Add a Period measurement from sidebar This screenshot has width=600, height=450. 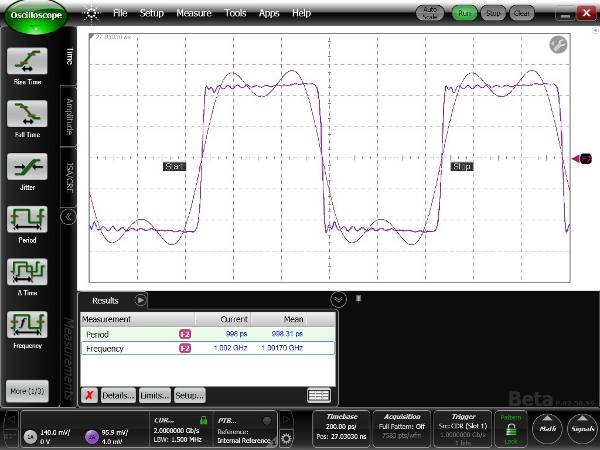tap(27, 220)
